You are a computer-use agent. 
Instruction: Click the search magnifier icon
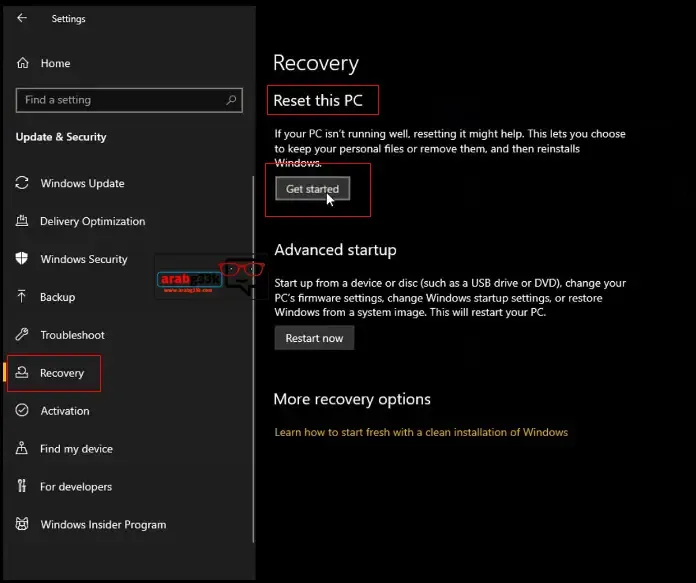tap(231, 100)
